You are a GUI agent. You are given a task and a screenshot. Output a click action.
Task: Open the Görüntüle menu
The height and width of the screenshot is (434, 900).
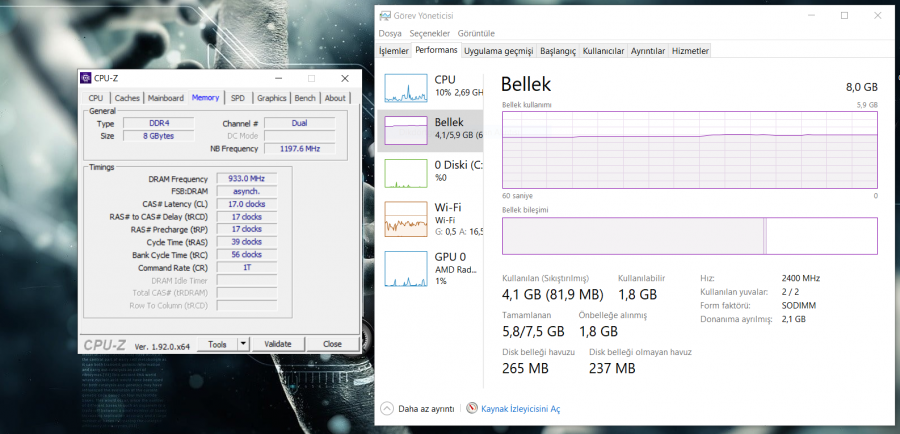[x=476, y=33]
